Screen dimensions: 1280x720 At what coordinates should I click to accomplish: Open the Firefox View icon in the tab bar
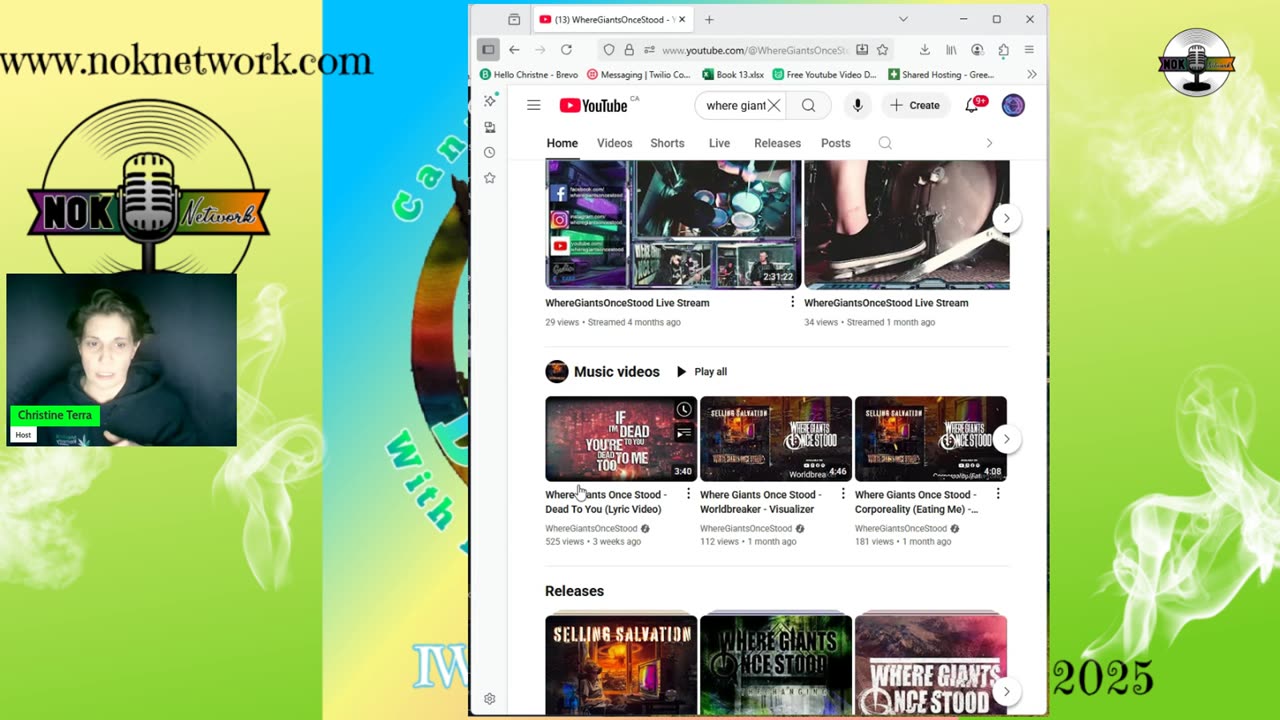pos(514,19)
